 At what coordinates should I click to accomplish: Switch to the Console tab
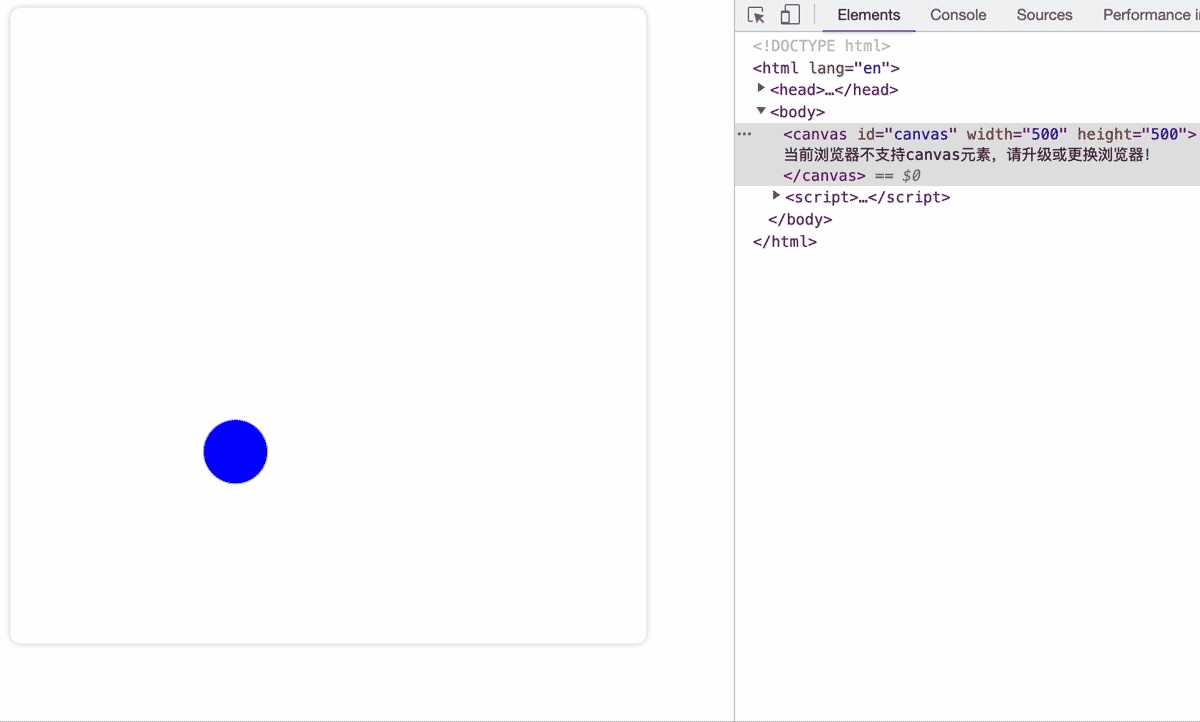[957, 15]
